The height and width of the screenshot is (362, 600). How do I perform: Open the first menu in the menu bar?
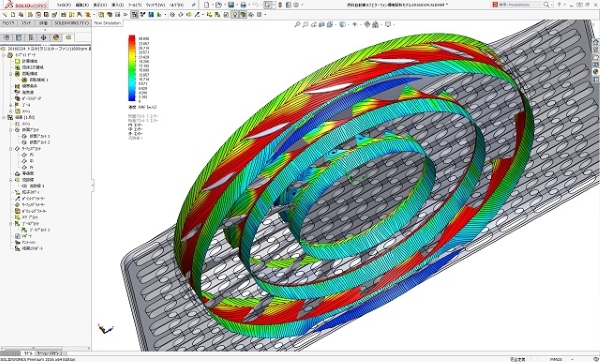point(64,5)
